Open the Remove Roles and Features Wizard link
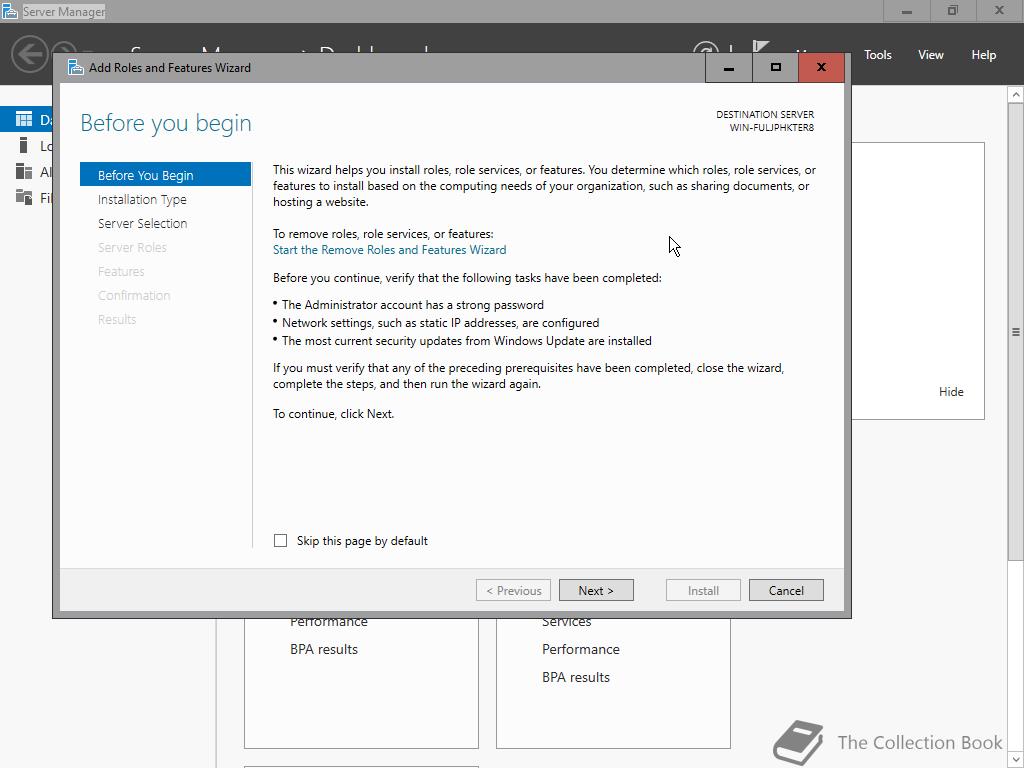The height and width of the screenshot is (768, 1024). tap(389, 249)
